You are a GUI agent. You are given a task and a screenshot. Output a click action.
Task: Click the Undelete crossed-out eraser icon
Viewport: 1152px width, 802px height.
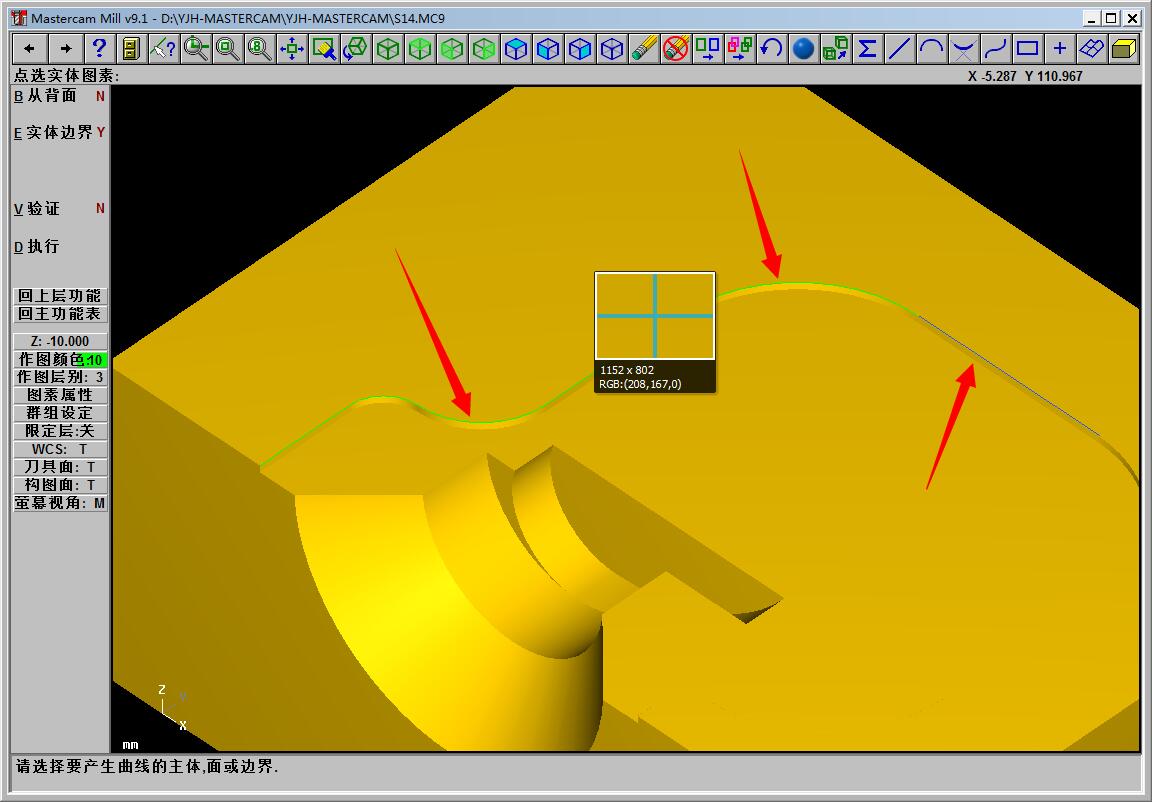[676, 48]
